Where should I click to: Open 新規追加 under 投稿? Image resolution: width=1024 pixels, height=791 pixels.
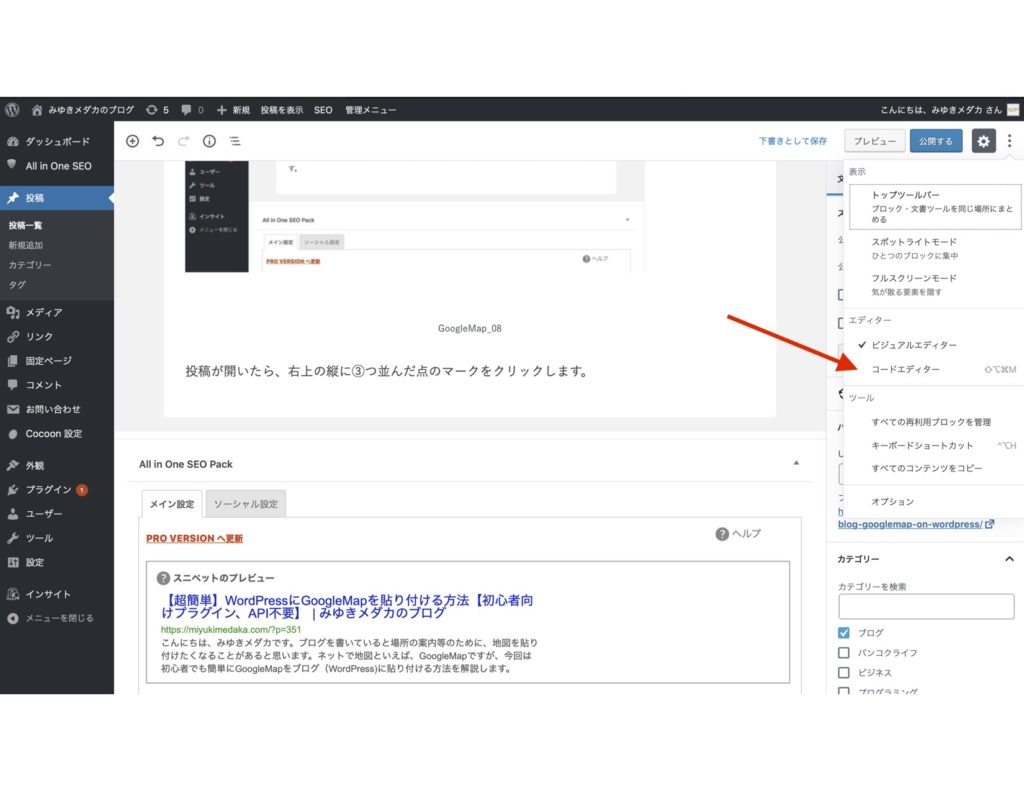[x=25, y=245]
